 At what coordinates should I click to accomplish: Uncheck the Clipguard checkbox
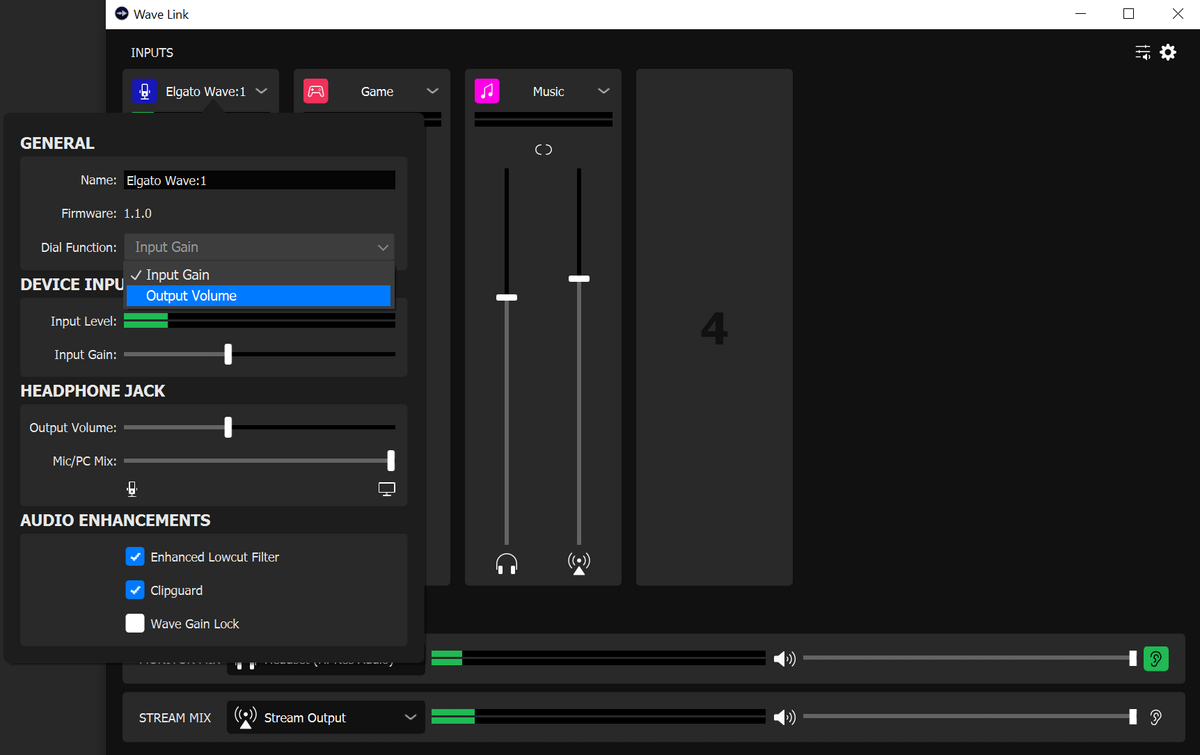tap(135, 590)
